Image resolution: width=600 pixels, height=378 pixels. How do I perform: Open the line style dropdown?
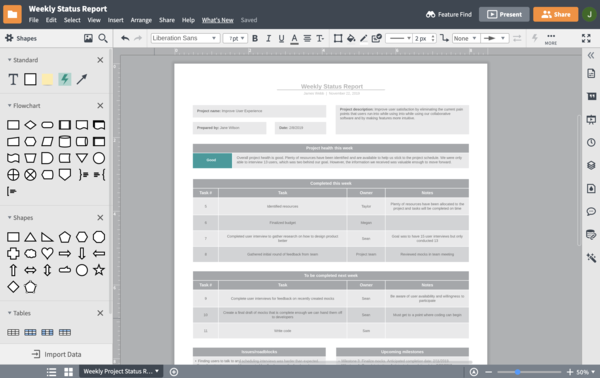pyautogui.click(x=399, y=38)
